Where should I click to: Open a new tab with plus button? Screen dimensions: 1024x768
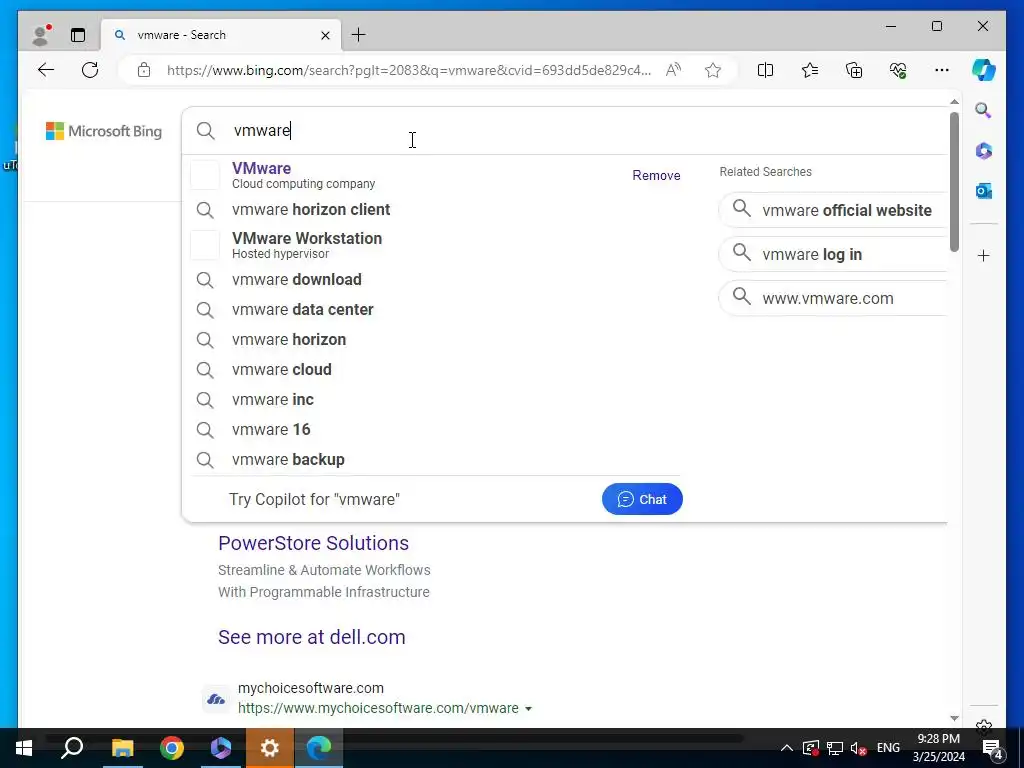(359, 35)
